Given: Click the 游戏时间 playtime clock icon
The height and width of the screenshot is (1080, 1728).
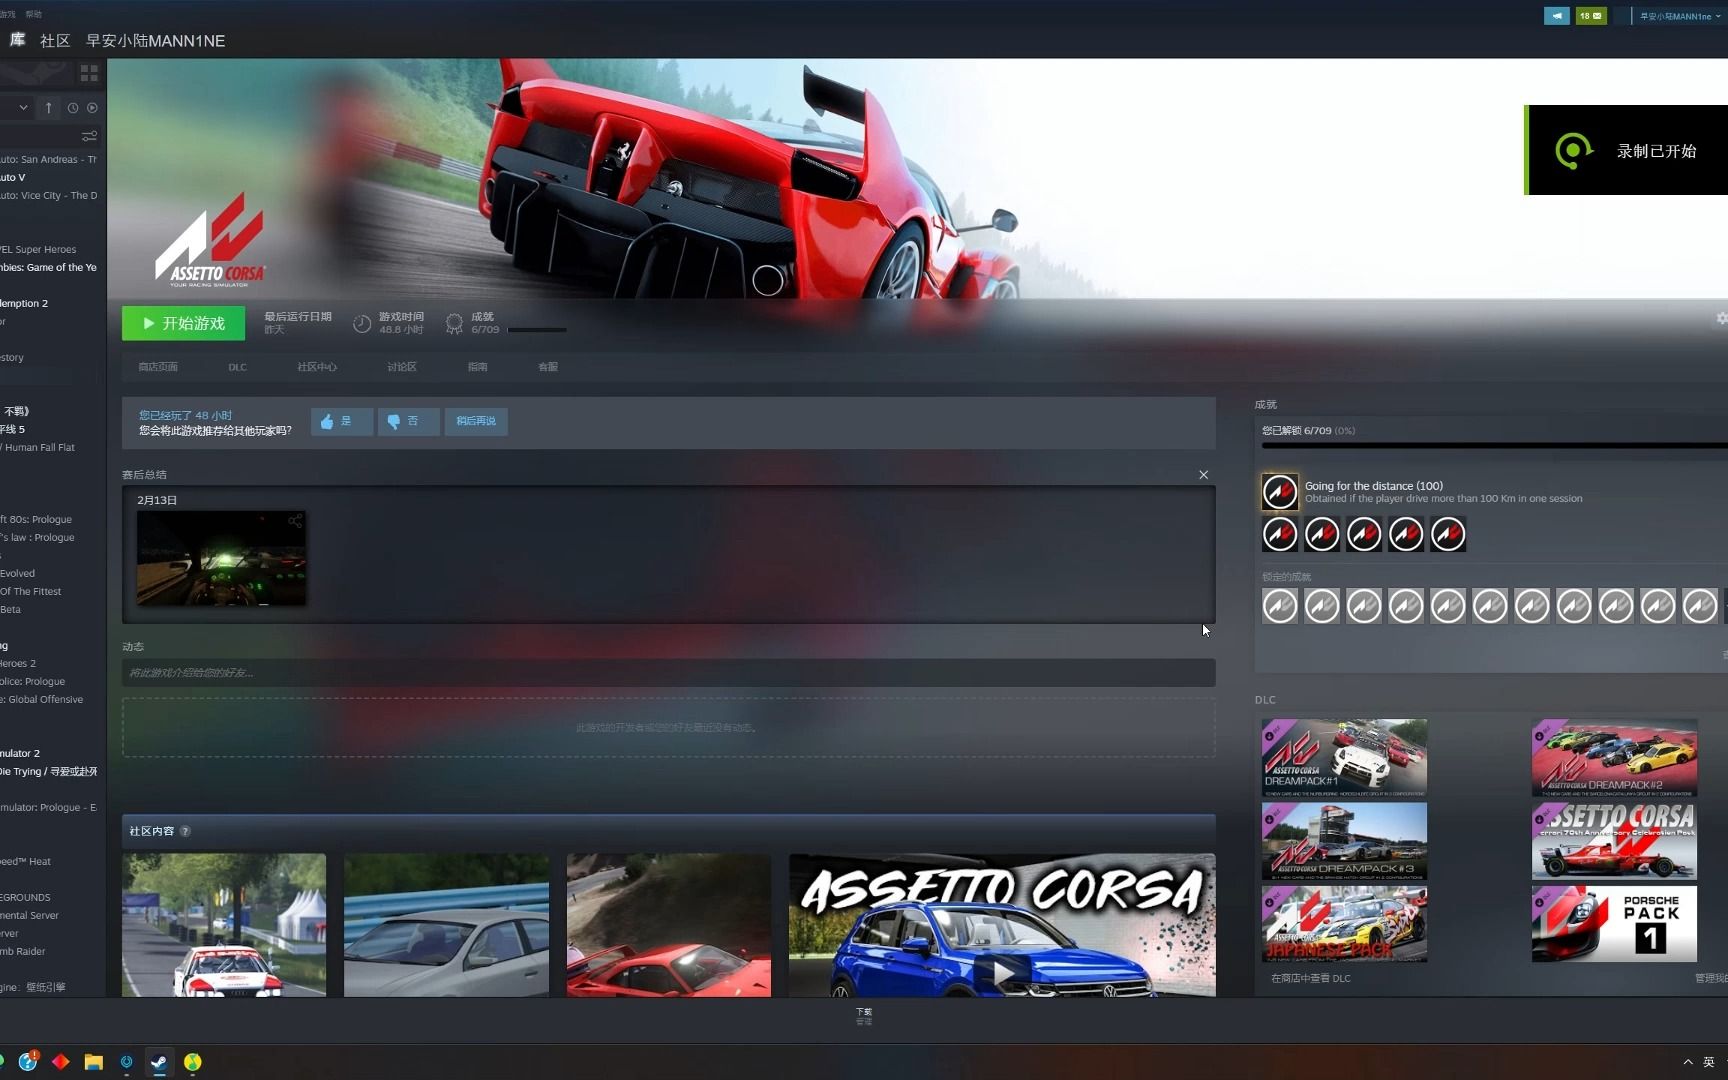Looking at the screenshot, I should (x=362, y=323).
